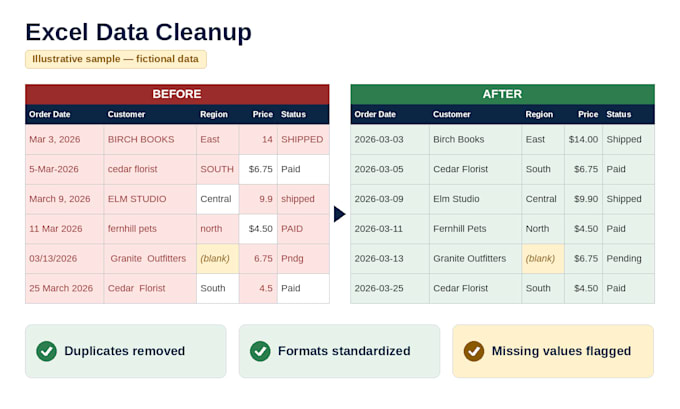The width and height of the screenshot is (680, 409).
Task: Click the brown checkmark beside Missing values flagged
Action: tap(474, 351)
